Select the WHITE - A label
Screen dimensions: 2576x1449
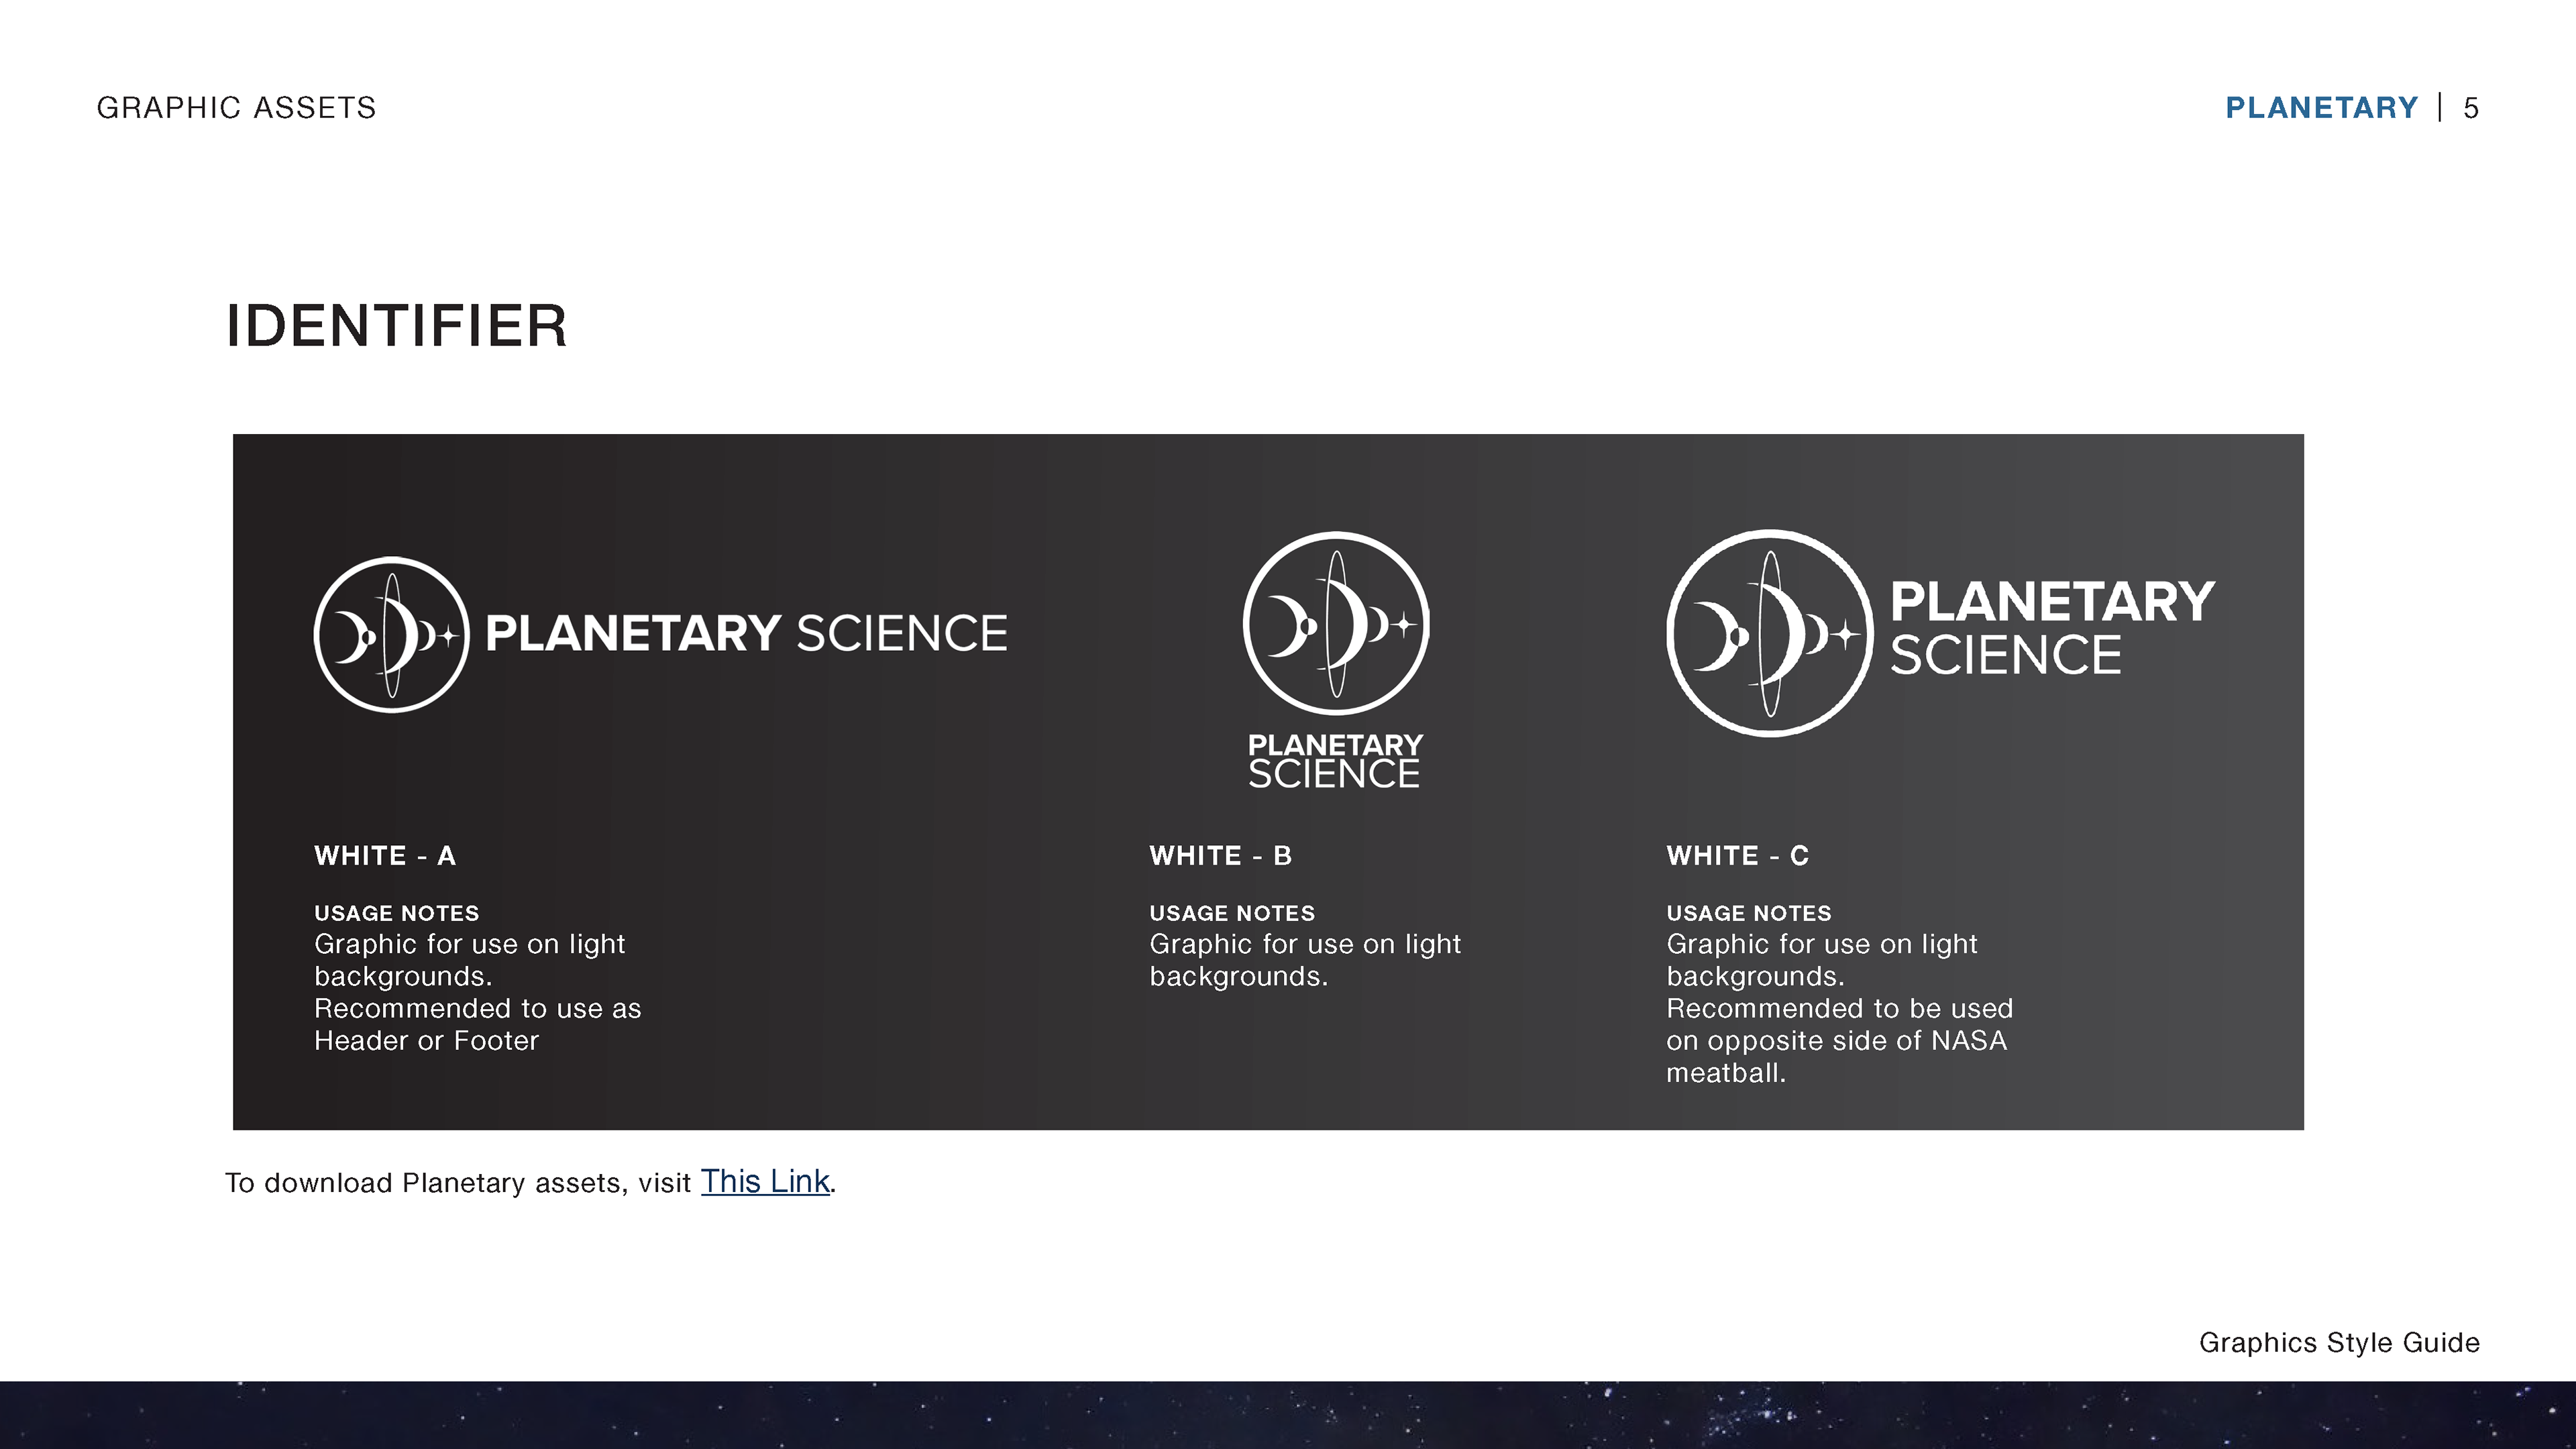point(385,856)
